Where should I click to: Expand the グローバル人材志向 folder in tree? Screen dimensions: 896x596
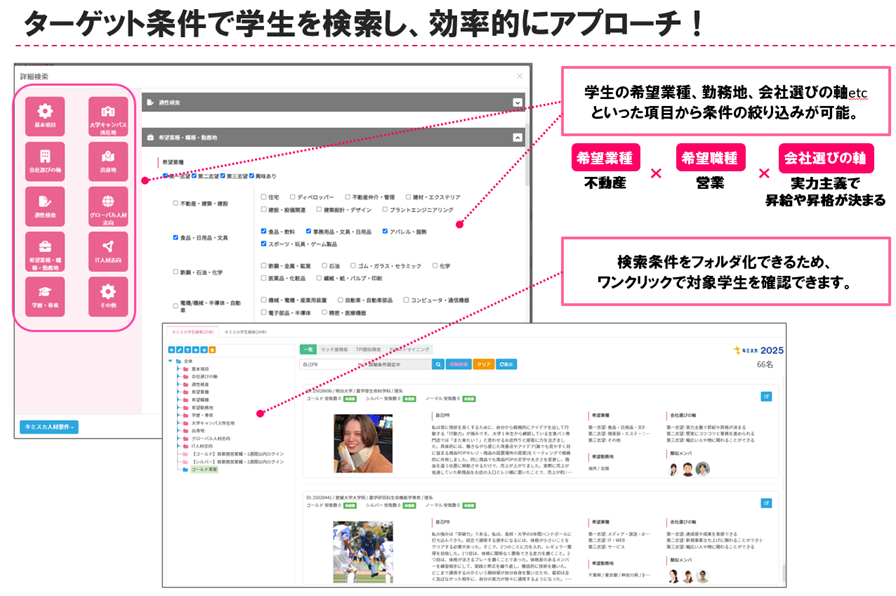point(178,438)
